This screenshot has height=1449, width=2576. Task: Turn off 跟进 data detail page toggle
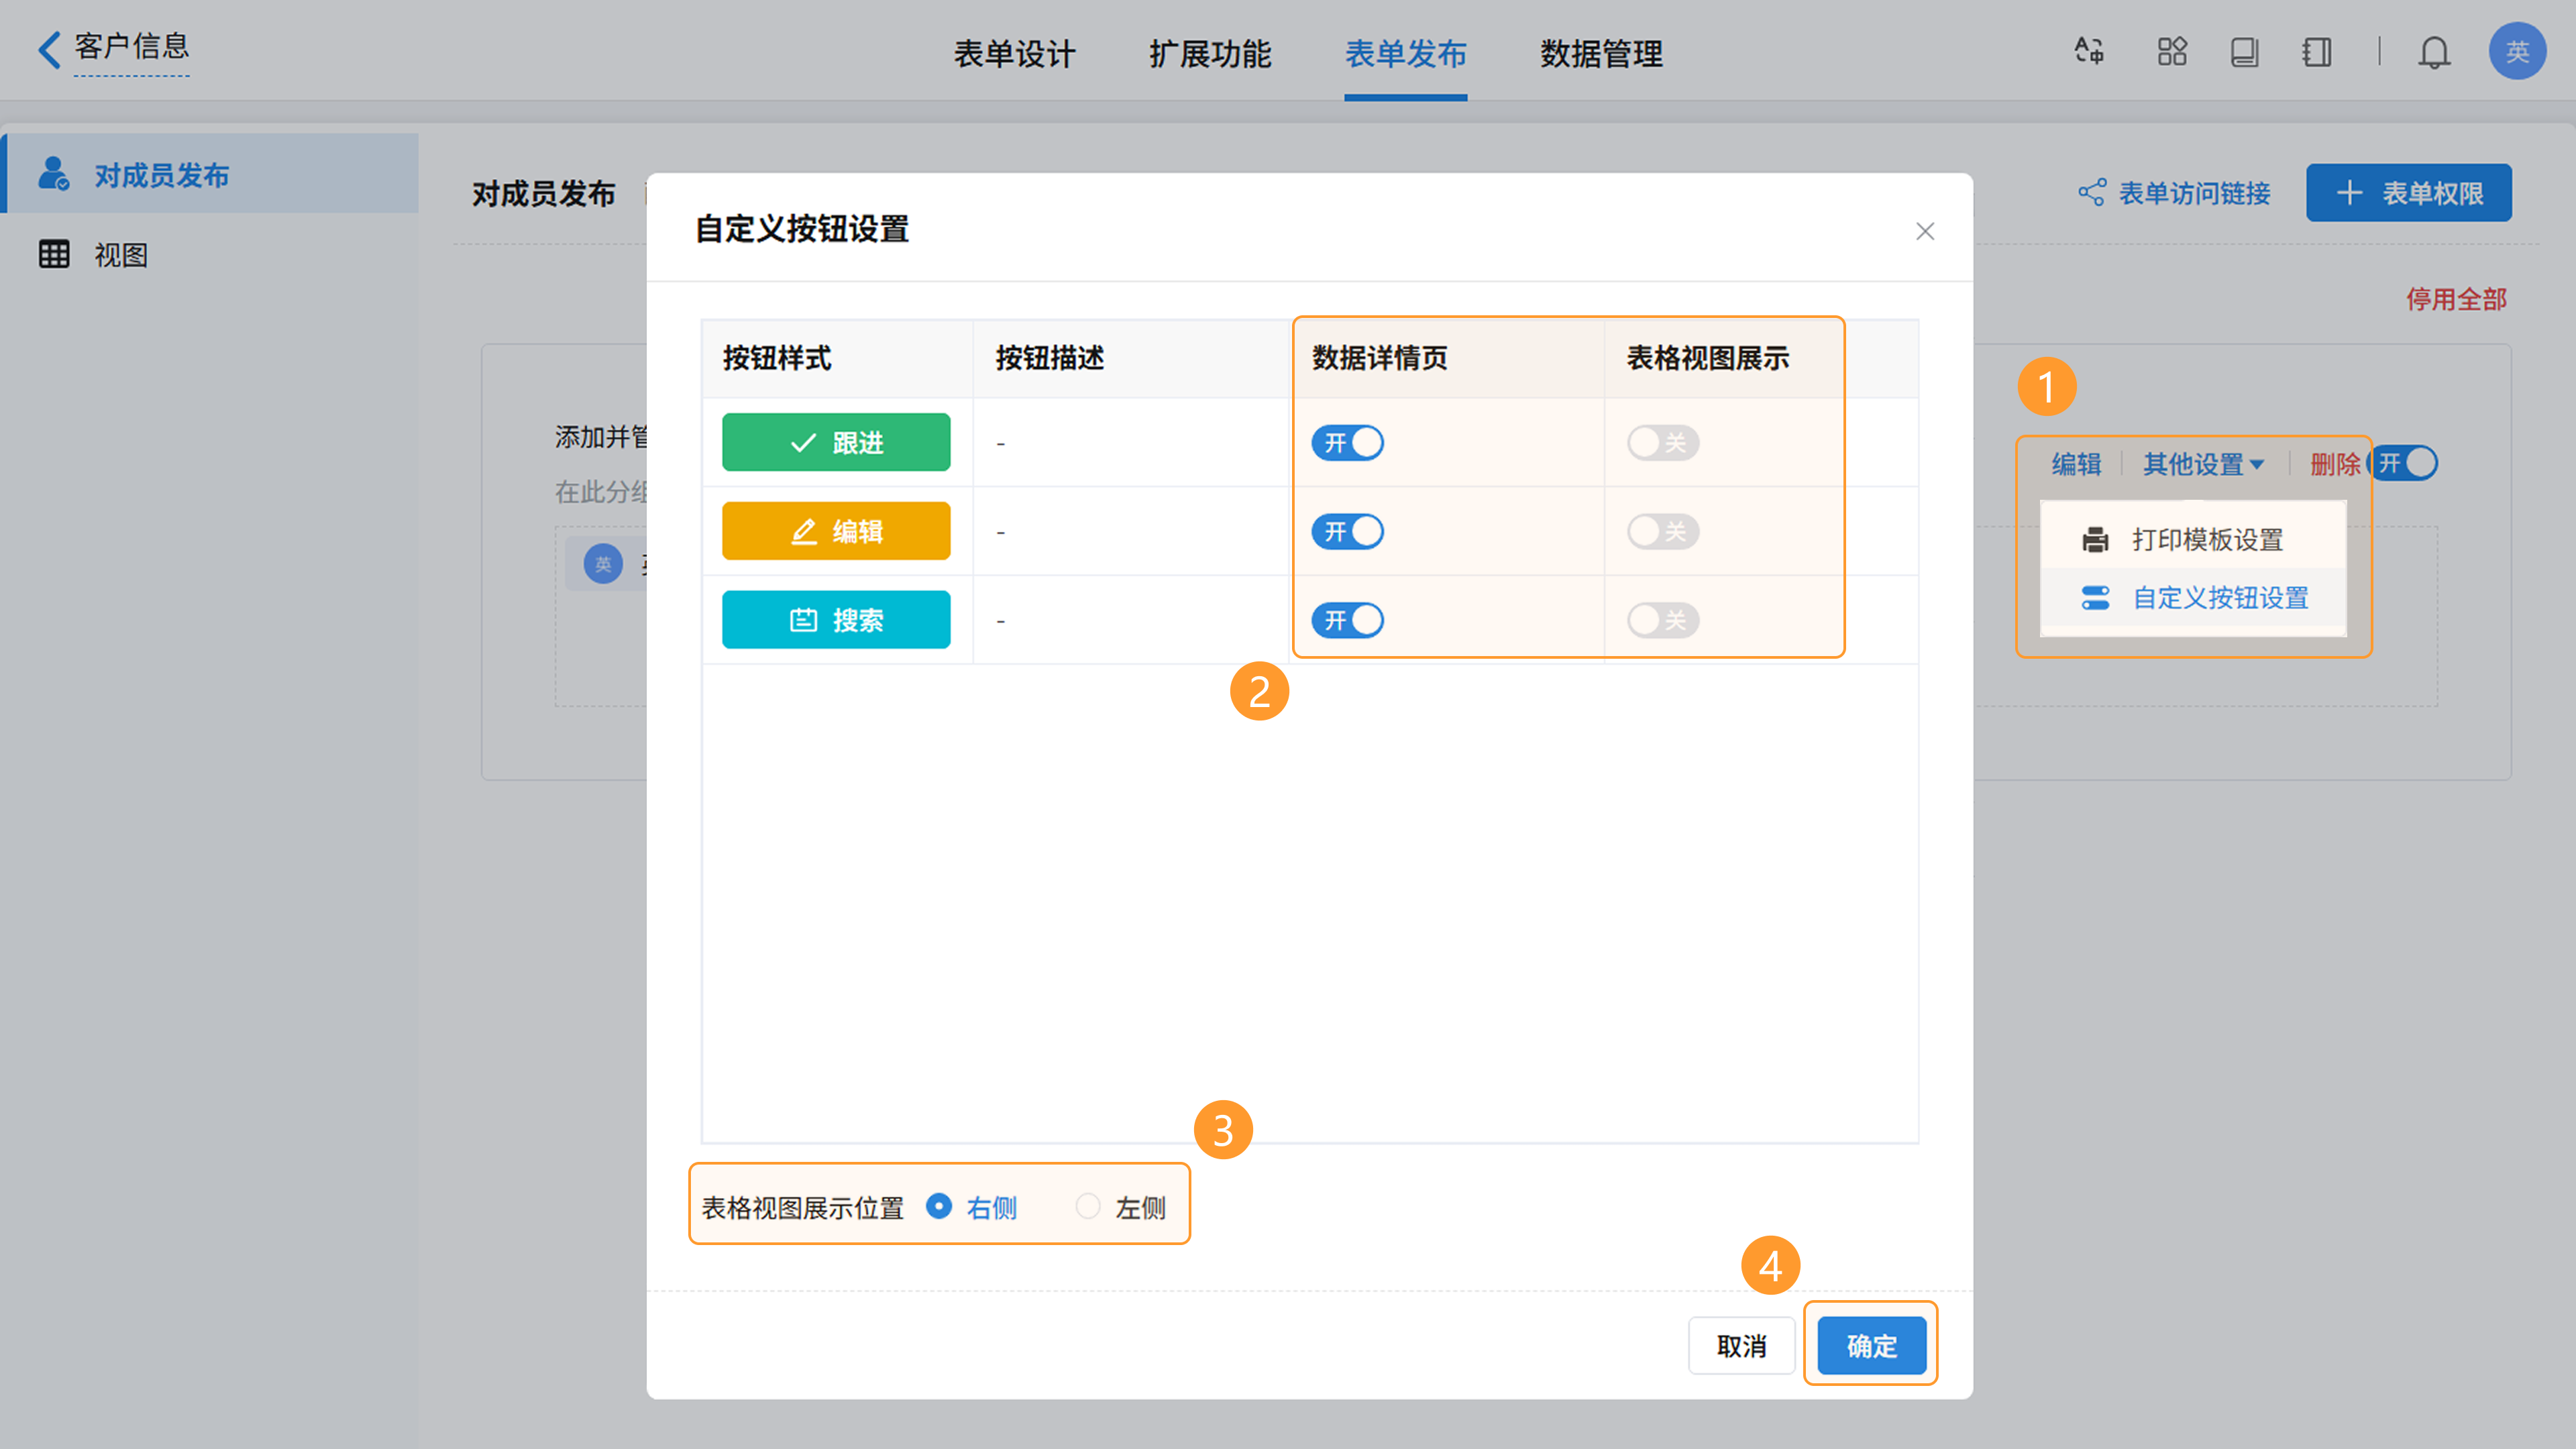tap(1347, 443)
